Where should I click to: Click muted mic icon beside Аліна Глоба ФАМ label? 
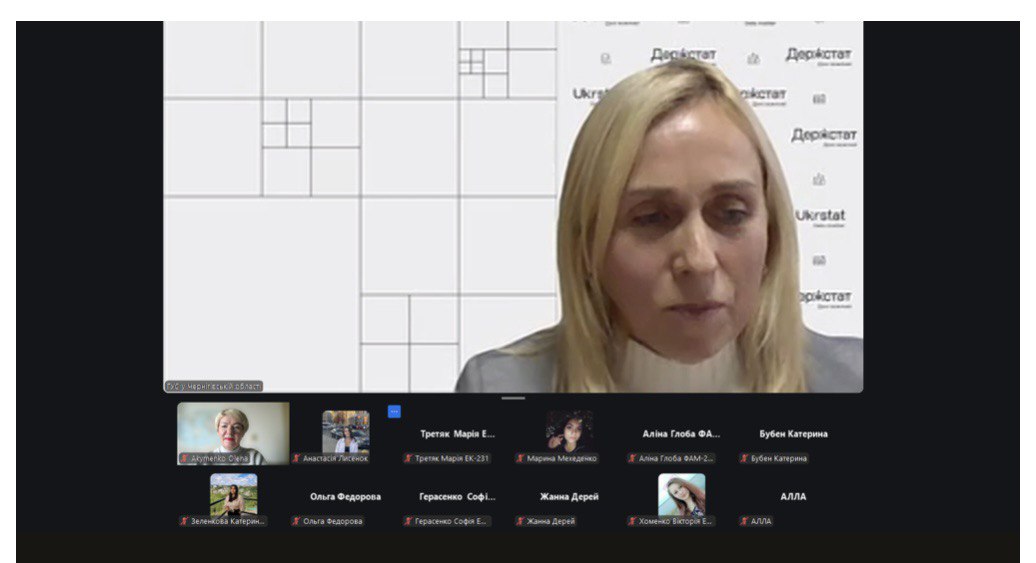coord(632,458)
